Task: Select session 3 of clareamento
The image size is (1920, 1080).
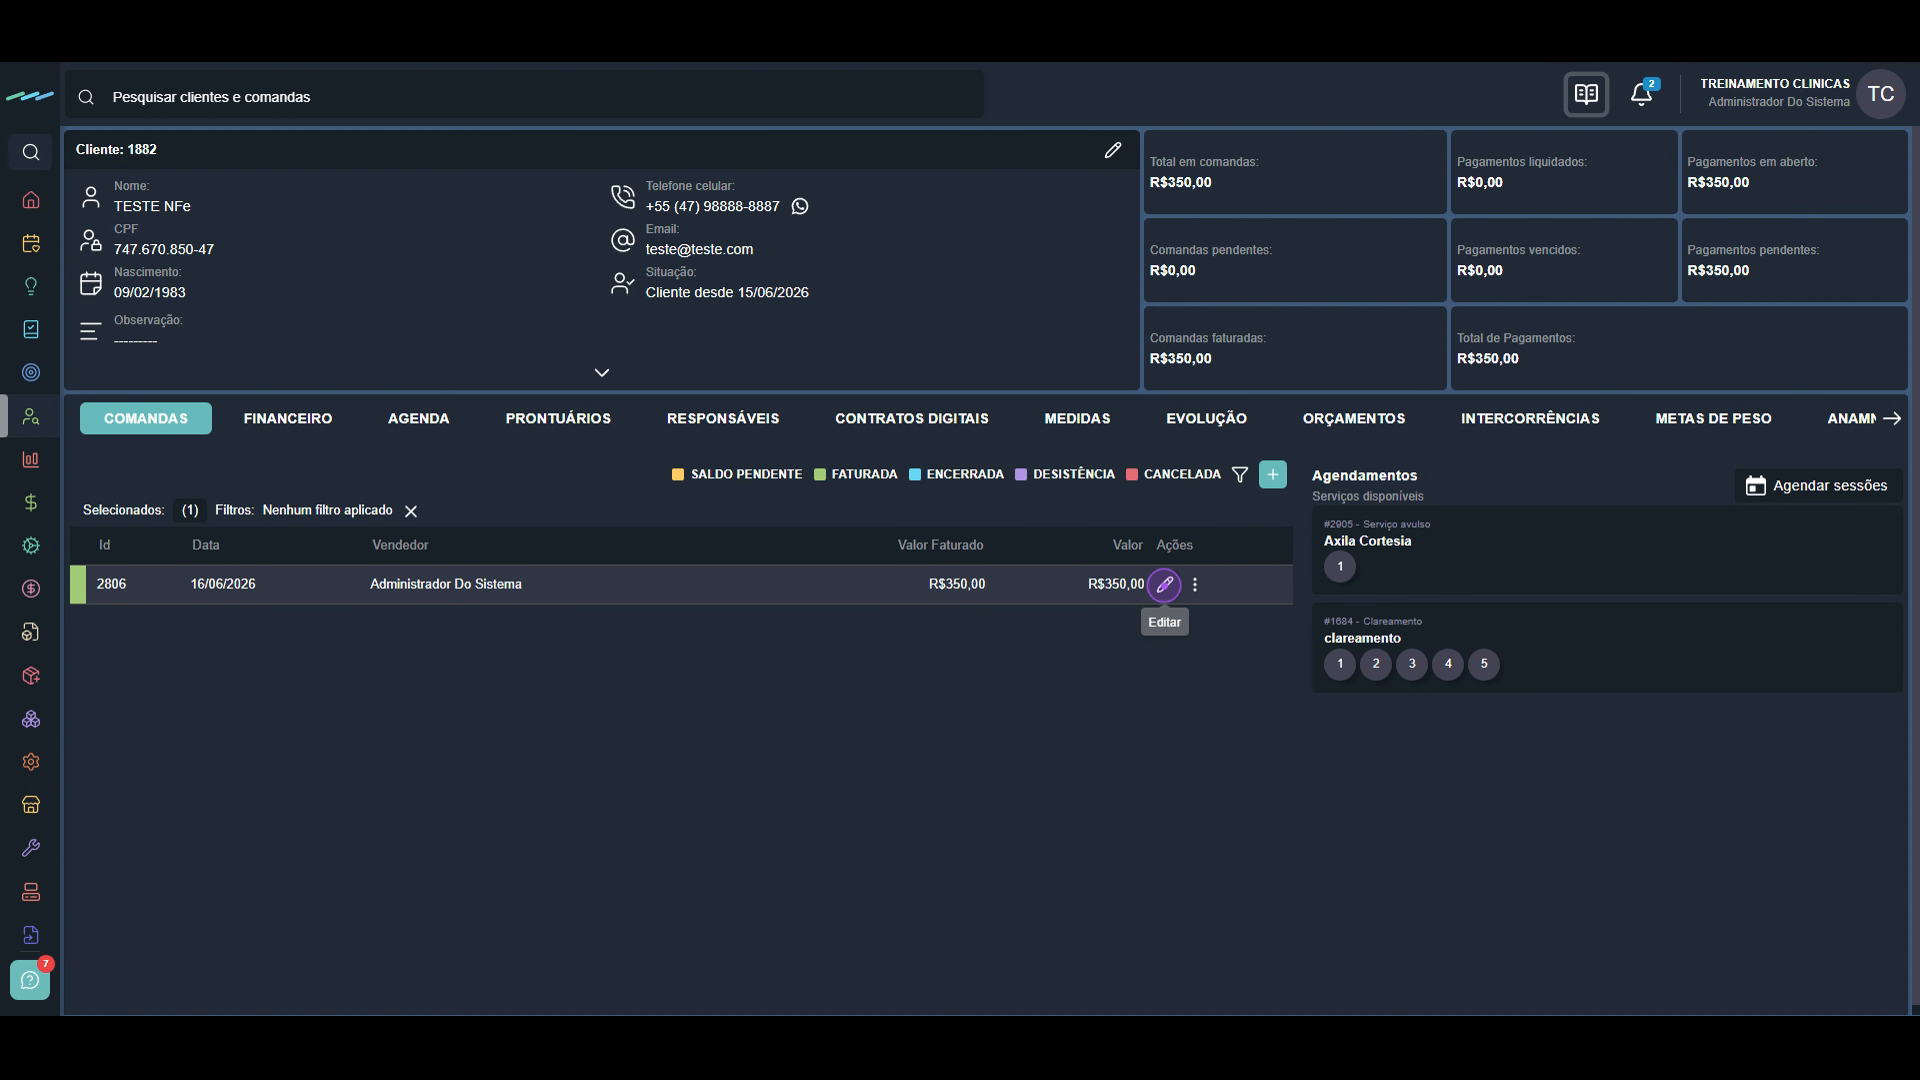Action: [1412, 664]
